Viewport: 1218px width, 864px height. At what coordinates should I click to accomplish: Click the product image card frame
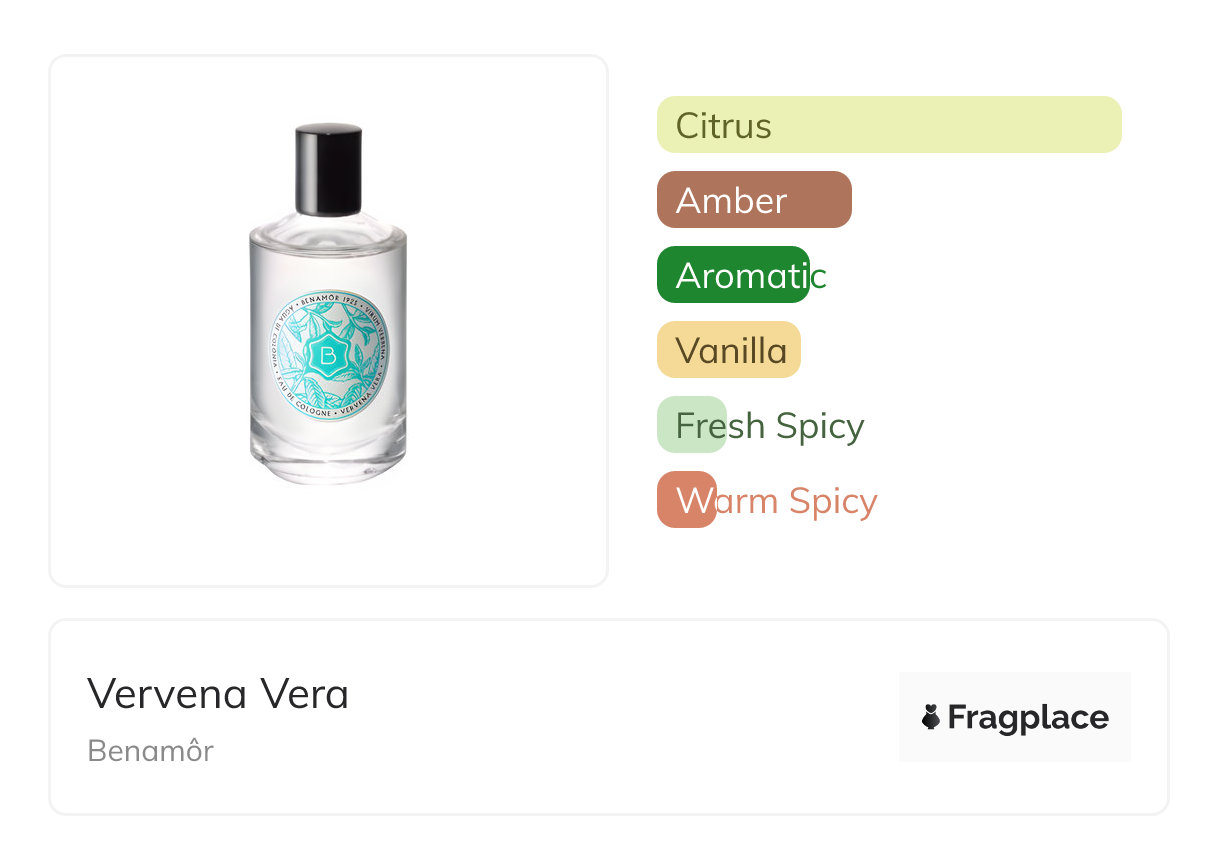point(329,321)
